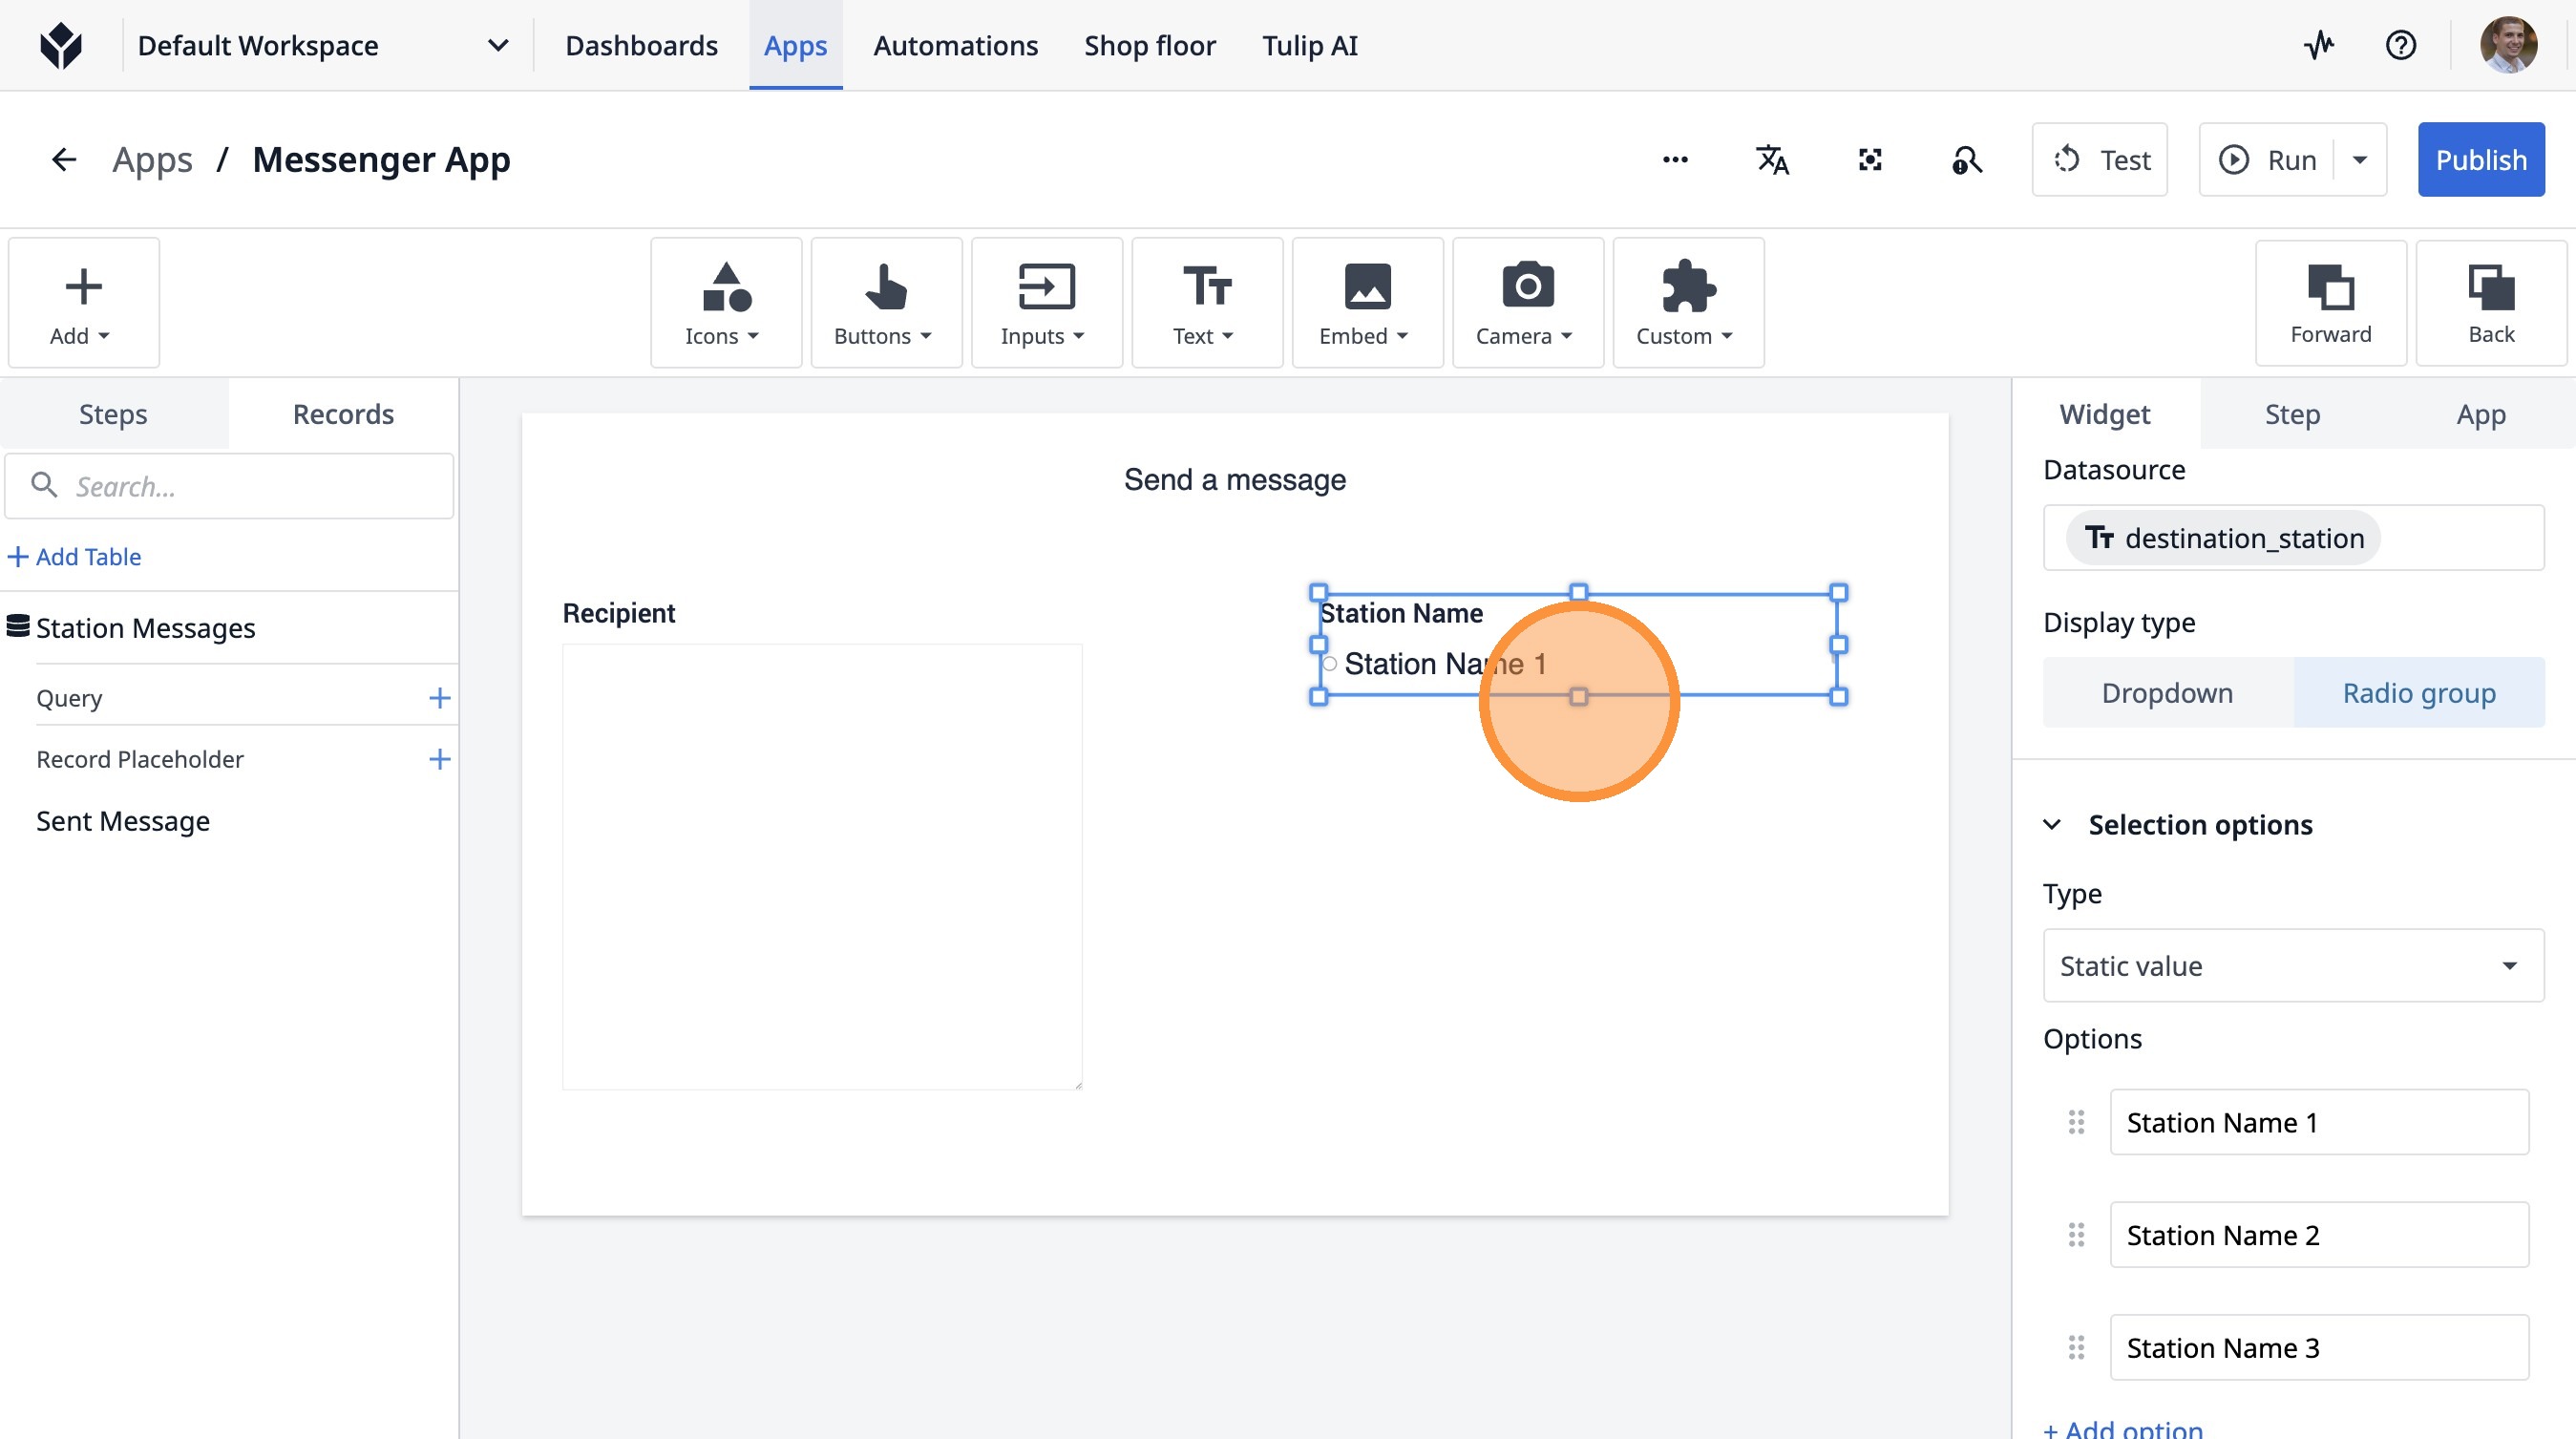Switch to the Steps tab
This screenshot has height=1439, width=2576.
113,414
